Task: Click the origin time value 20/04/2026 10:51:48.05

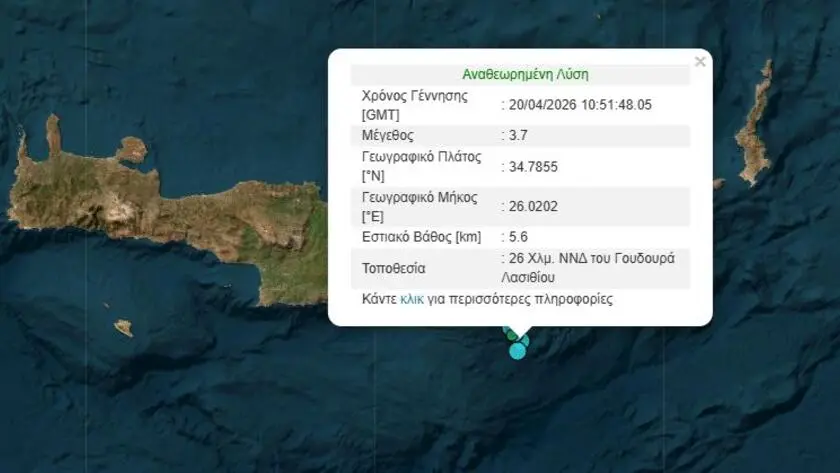Action: coord(579,104)
